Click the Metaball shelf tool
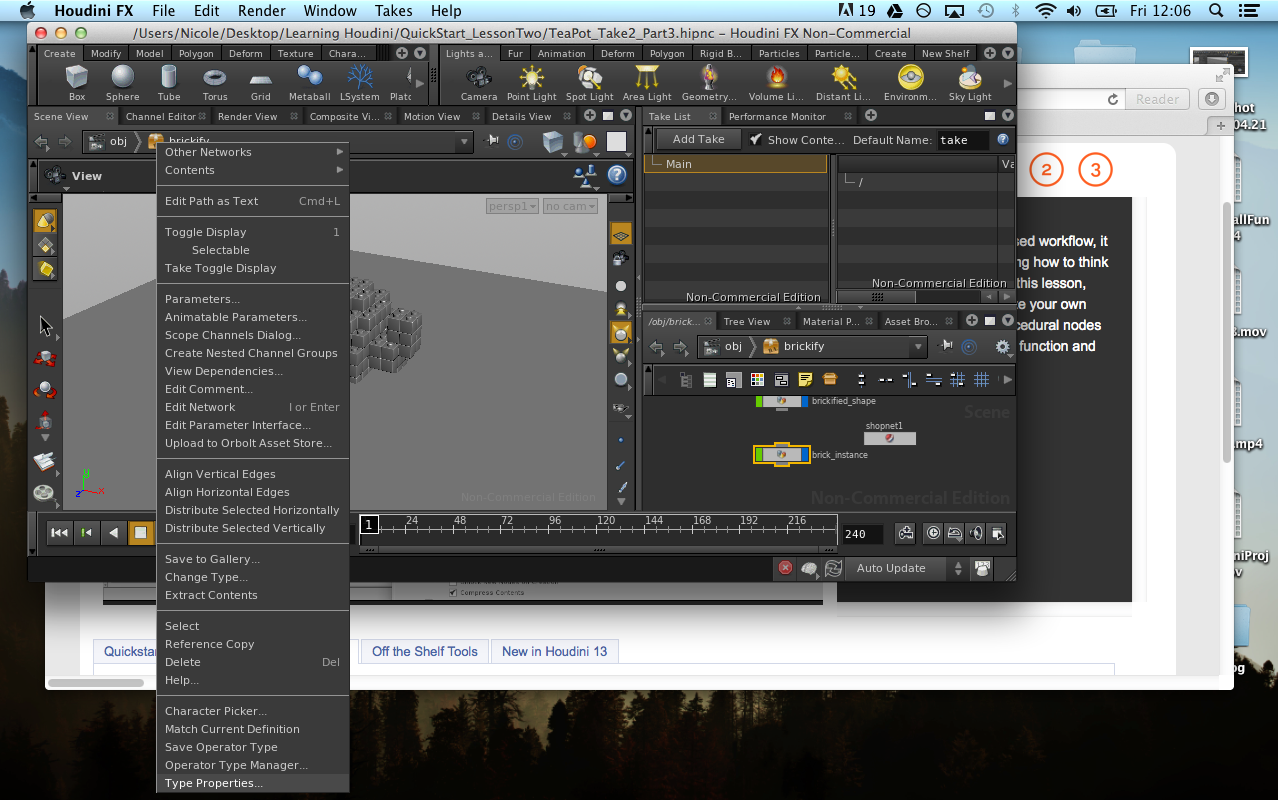The width and height of the screenshot is (1278, 800). tap(309, 82)
